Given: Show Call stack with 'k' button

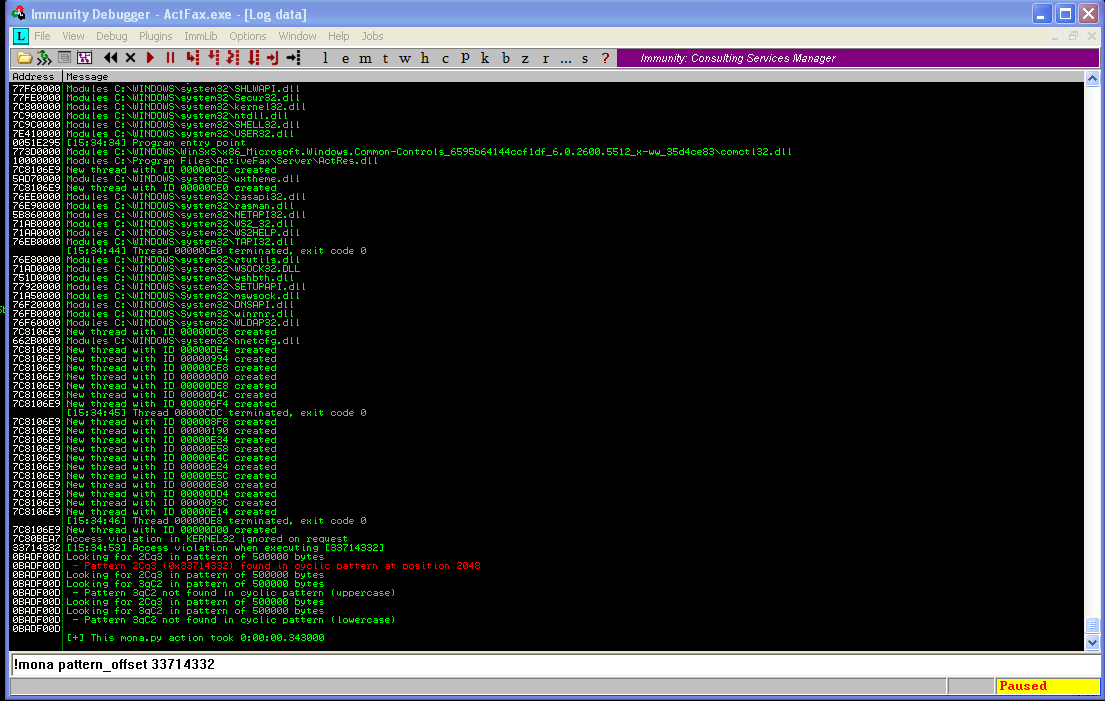Looking at the screenshot, I should [485, 58].
